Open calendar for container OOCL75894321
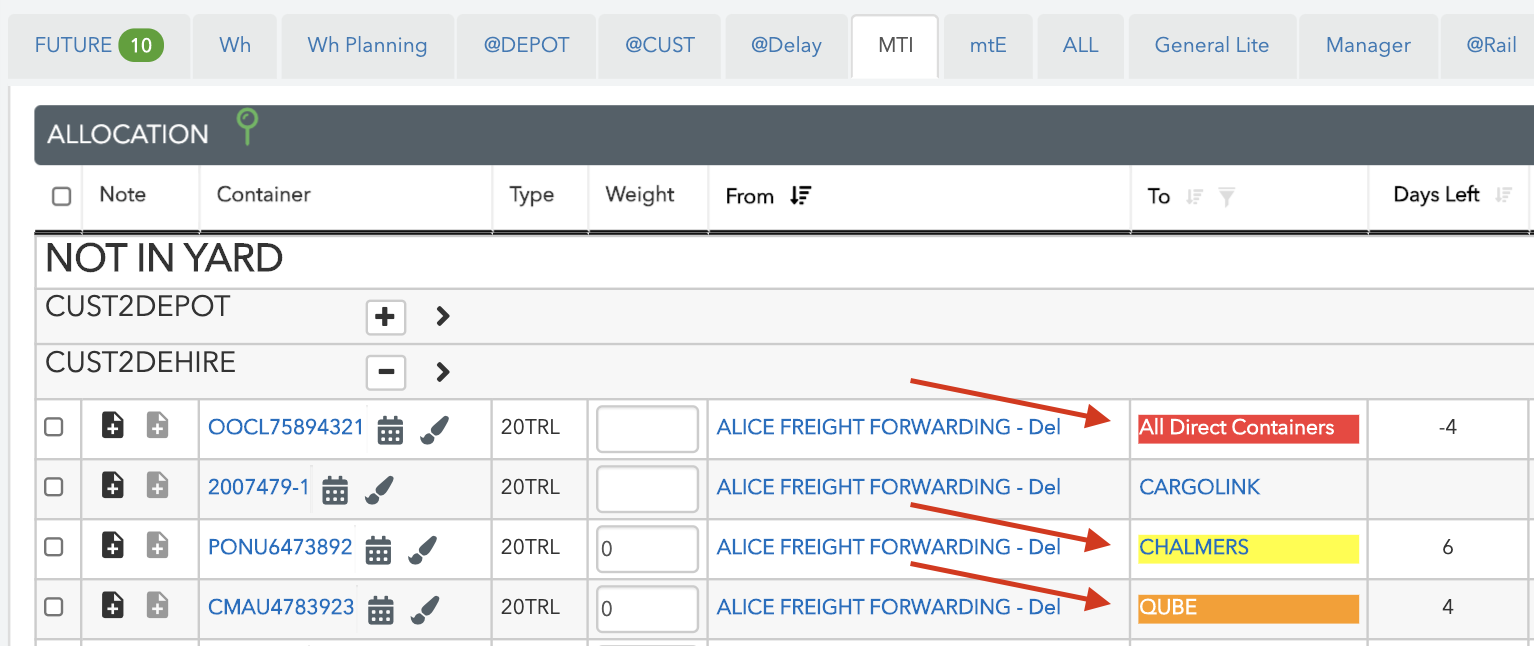1534x646 pixels. click(390, 431)
